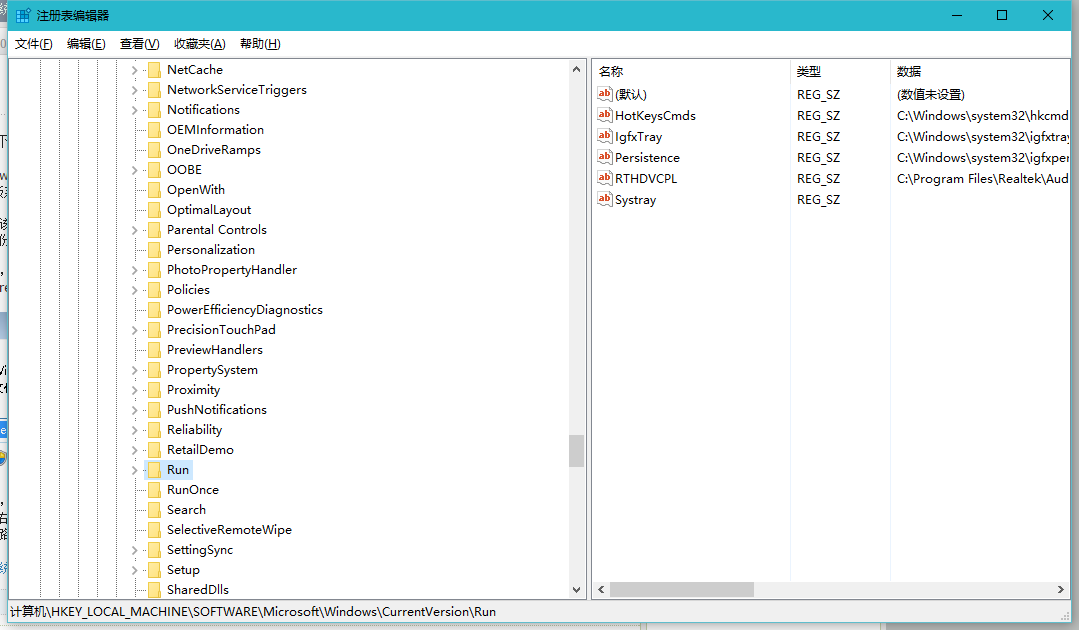This screenshot has width=1079, height=630.
Task: Select the IgfxTray string value icon
Action: (x=604, y=136)
